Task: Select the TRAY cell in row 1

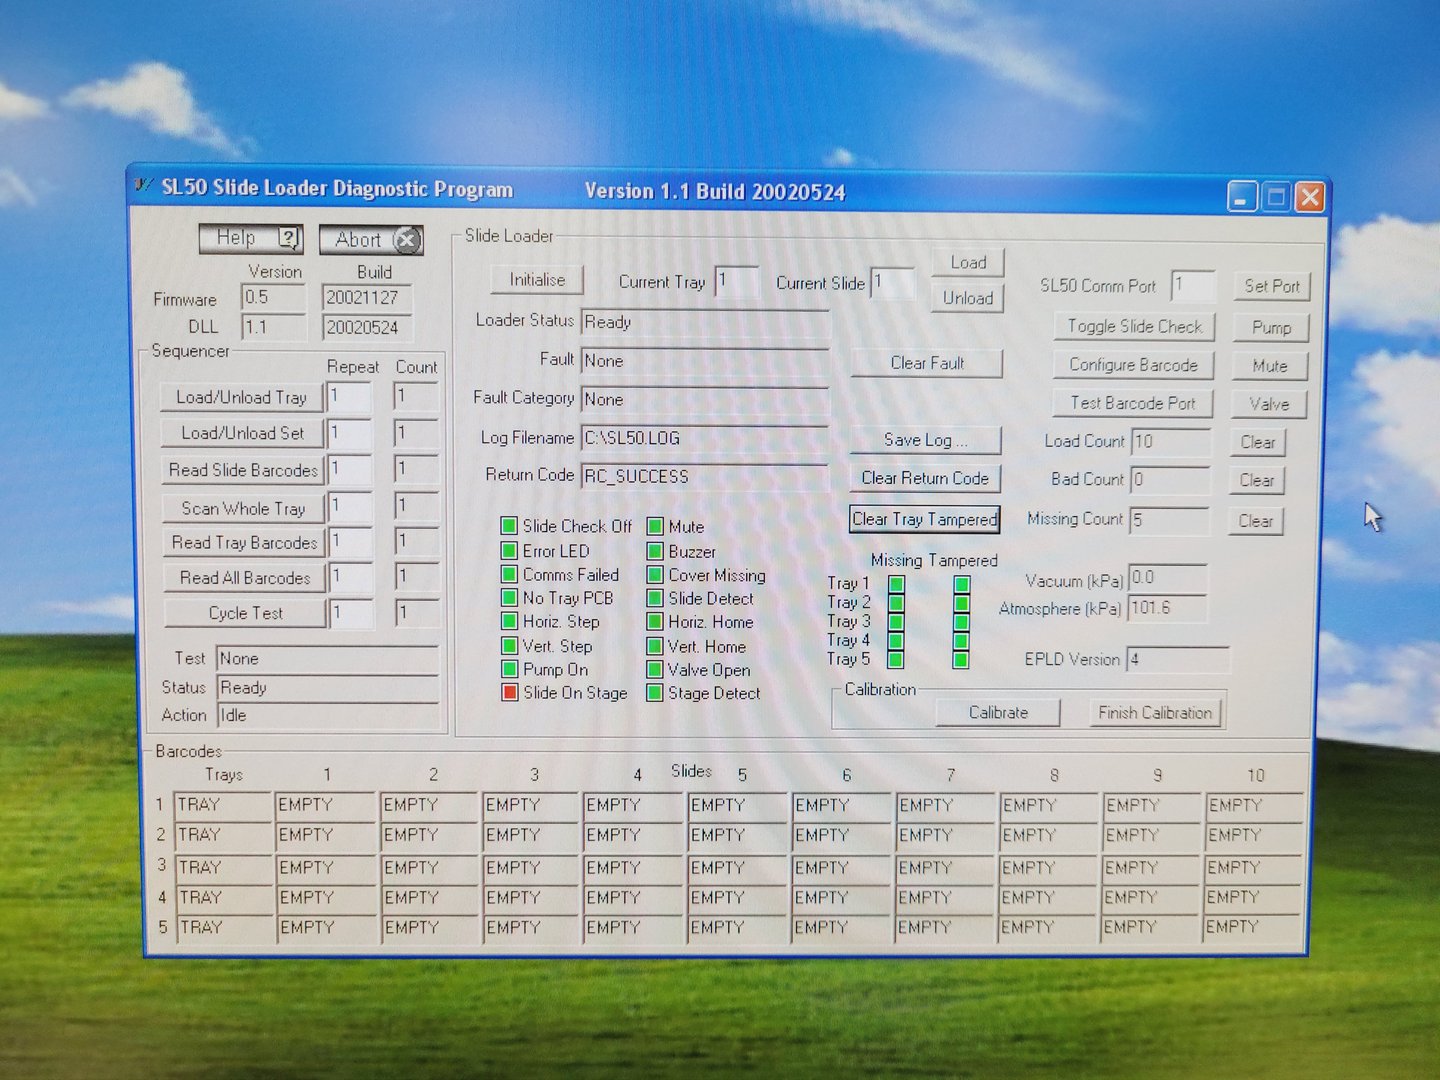Action: (221, 804)
